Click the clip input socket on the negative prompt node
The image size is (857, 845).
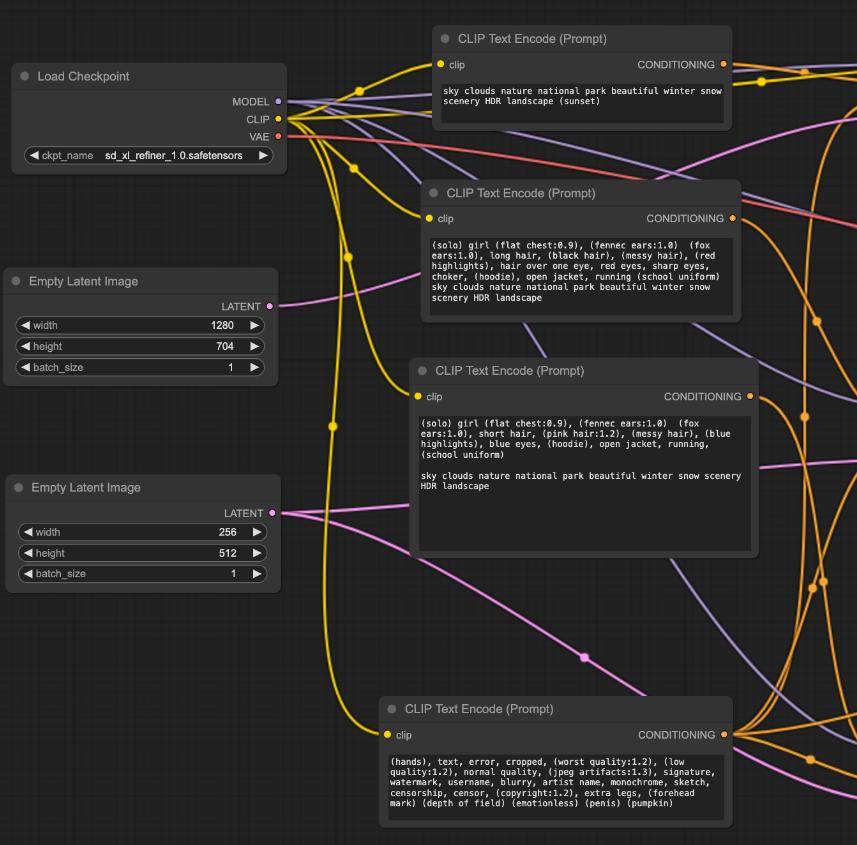(387, 735)
